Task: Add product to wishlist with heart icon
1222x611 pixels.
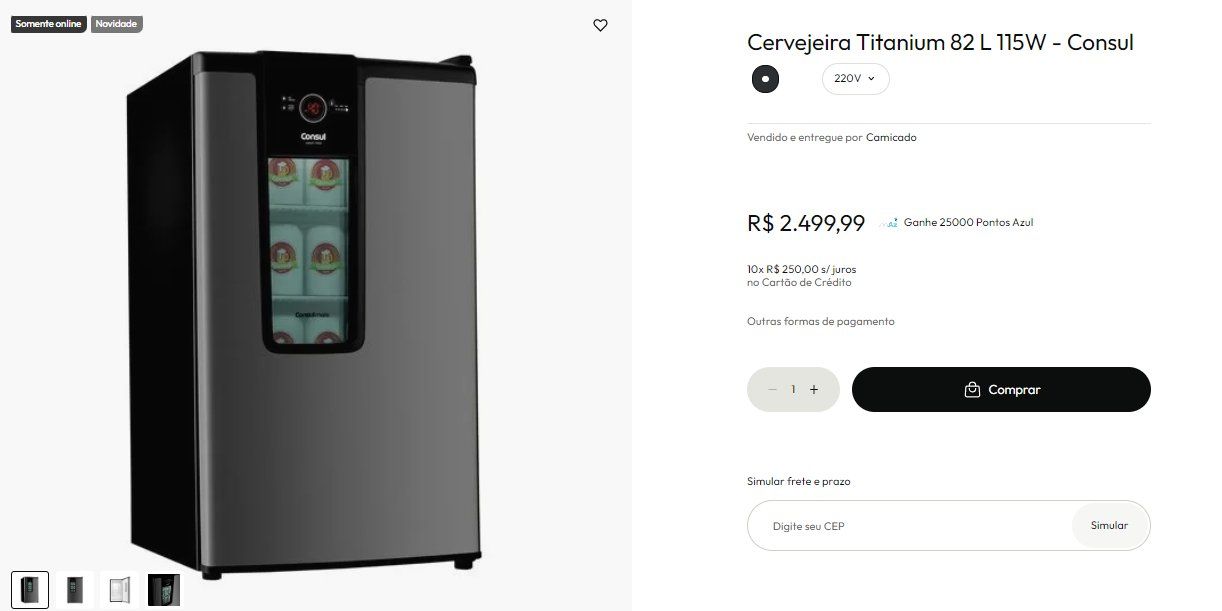Action: pos(600,25)
